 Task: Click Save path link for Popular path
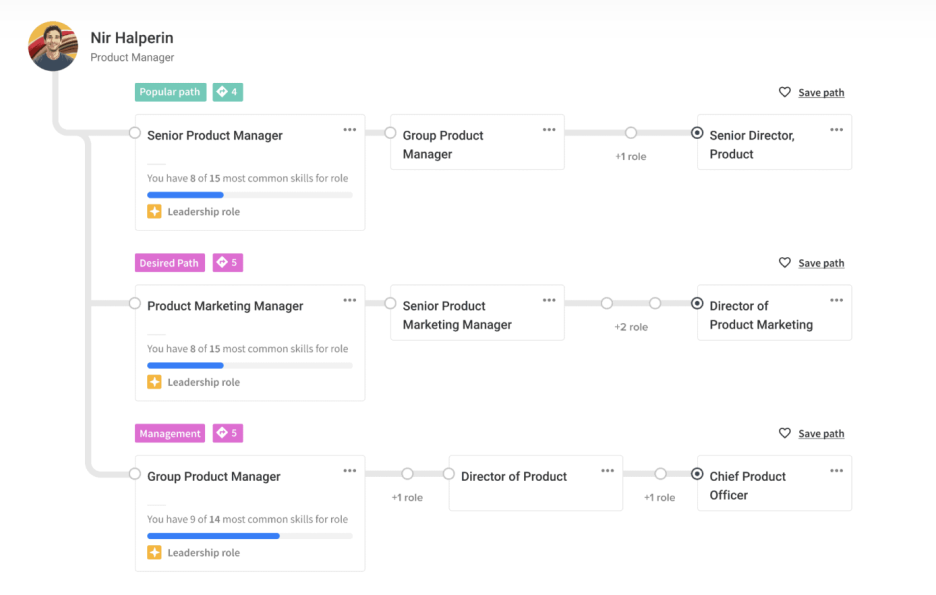[x=821, y=93]
